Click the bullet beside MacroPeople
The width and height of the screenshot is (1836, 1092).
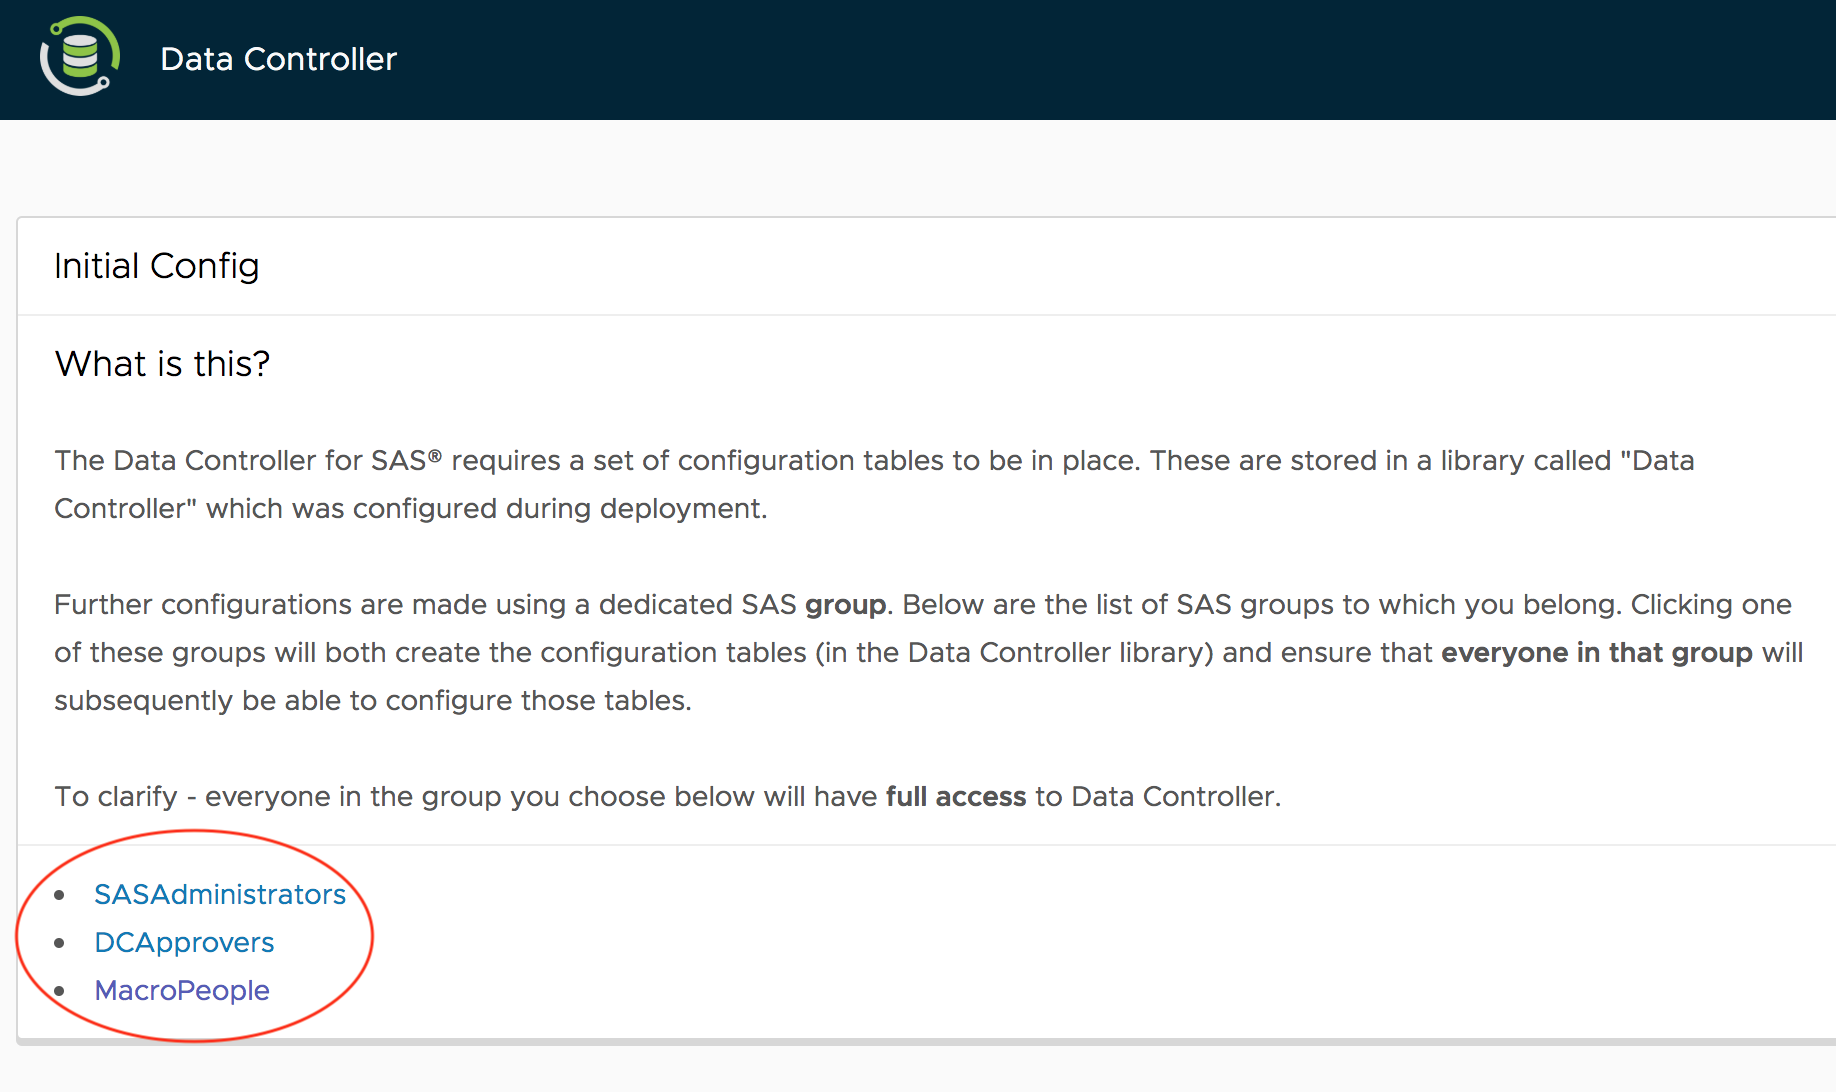tap(60, 991)
